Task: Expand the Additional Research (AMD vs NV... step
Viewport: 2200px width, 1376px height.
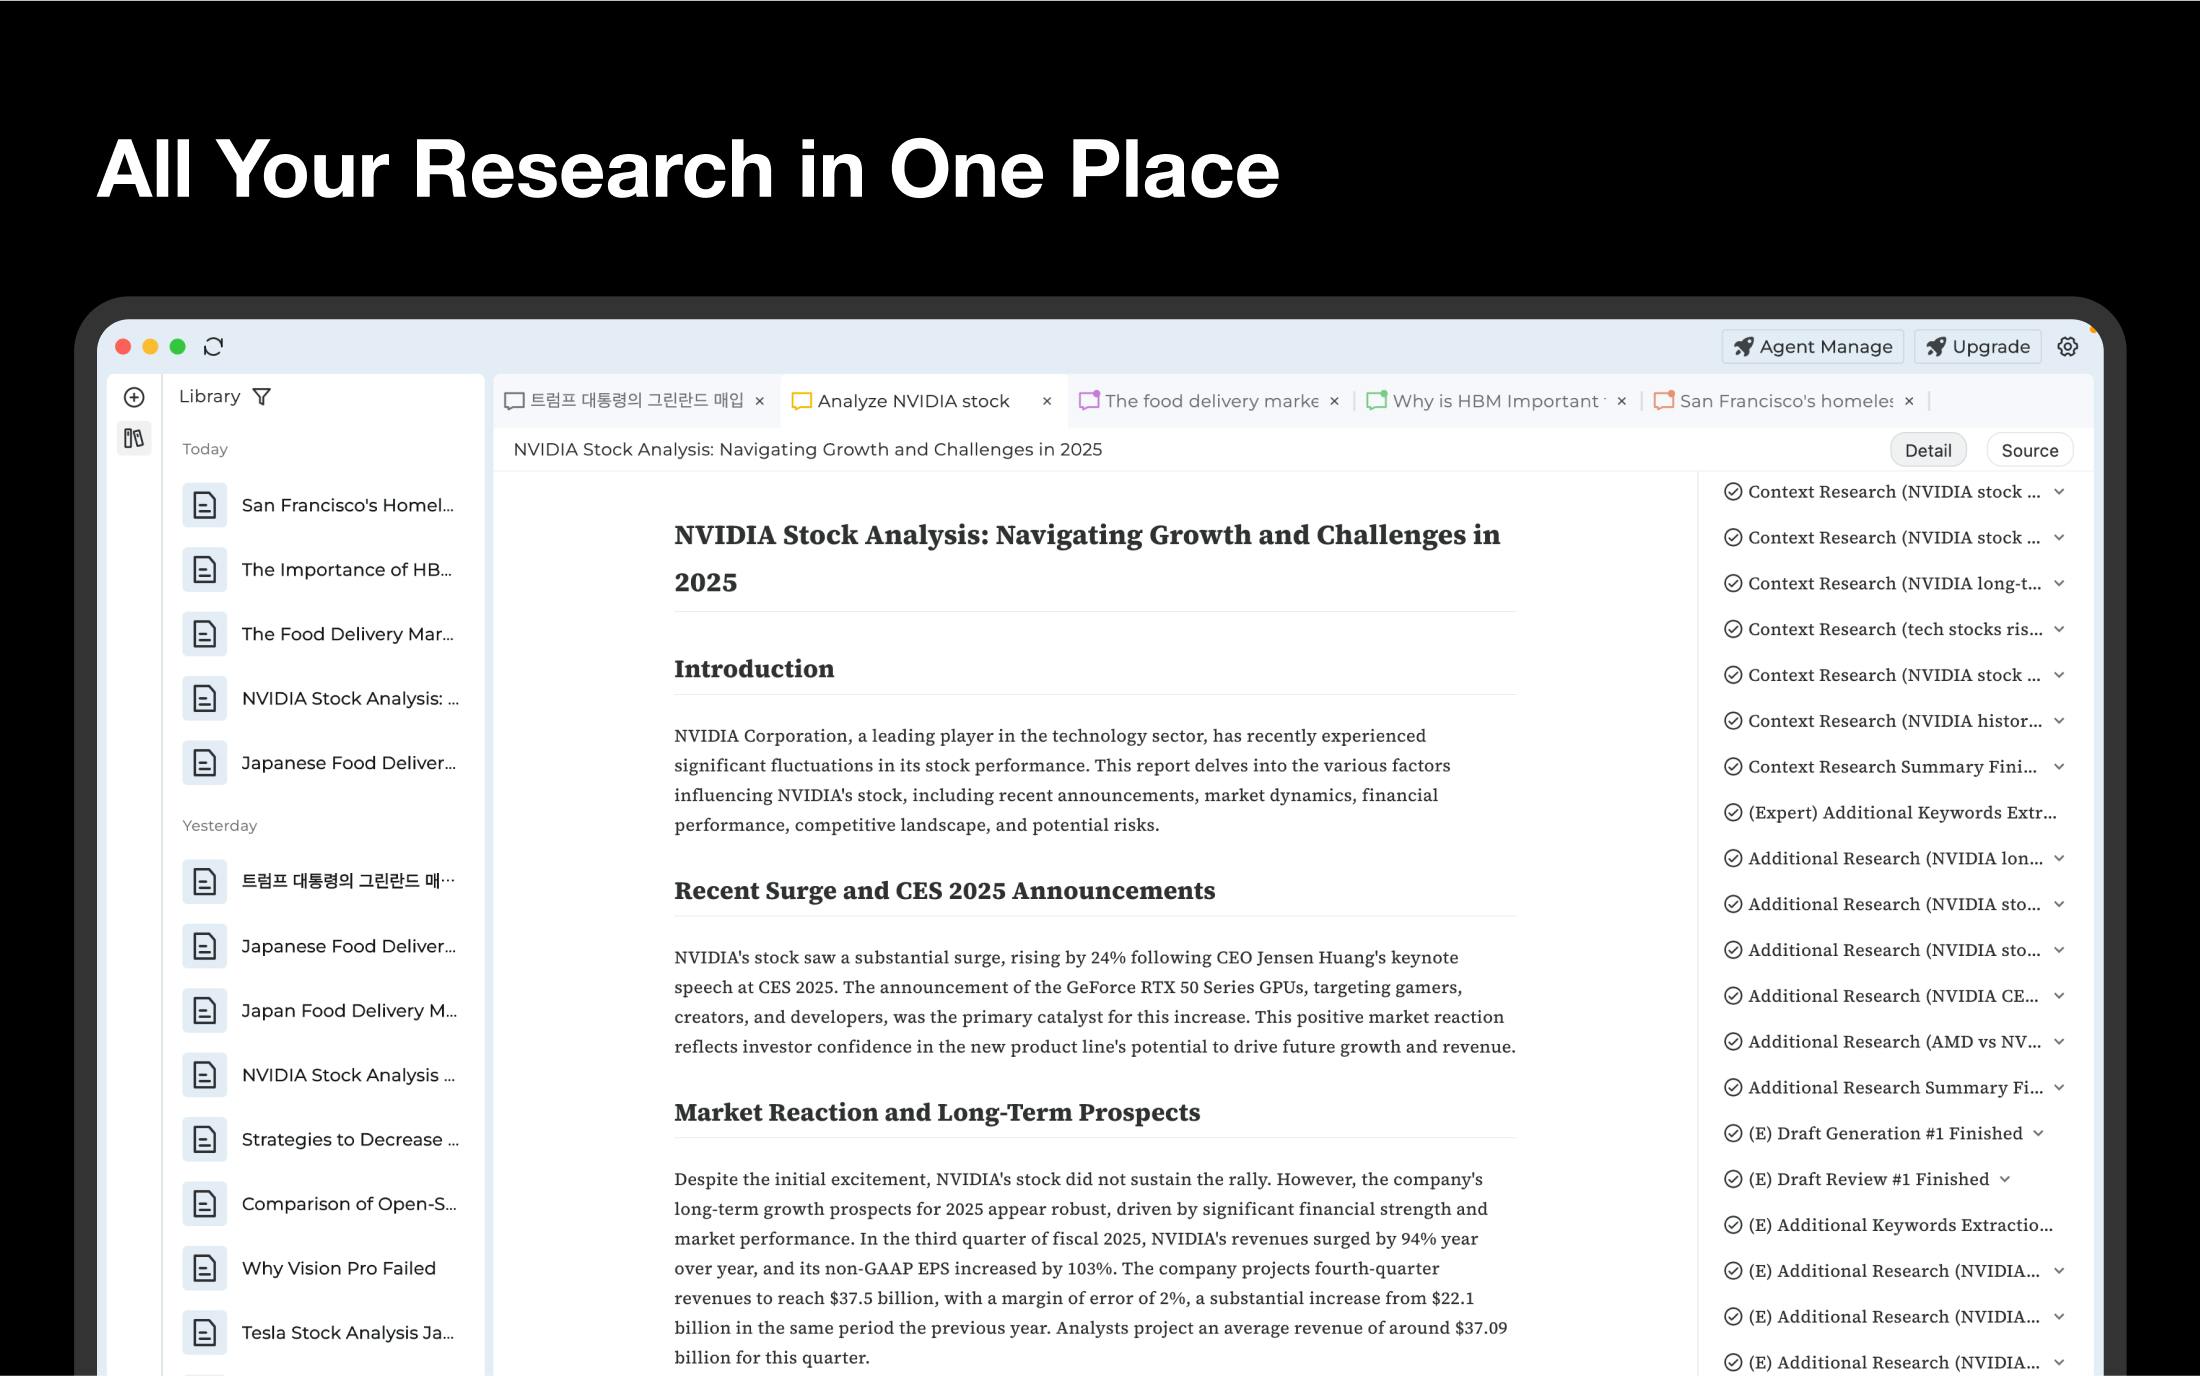Action: pos(2059,1042)
